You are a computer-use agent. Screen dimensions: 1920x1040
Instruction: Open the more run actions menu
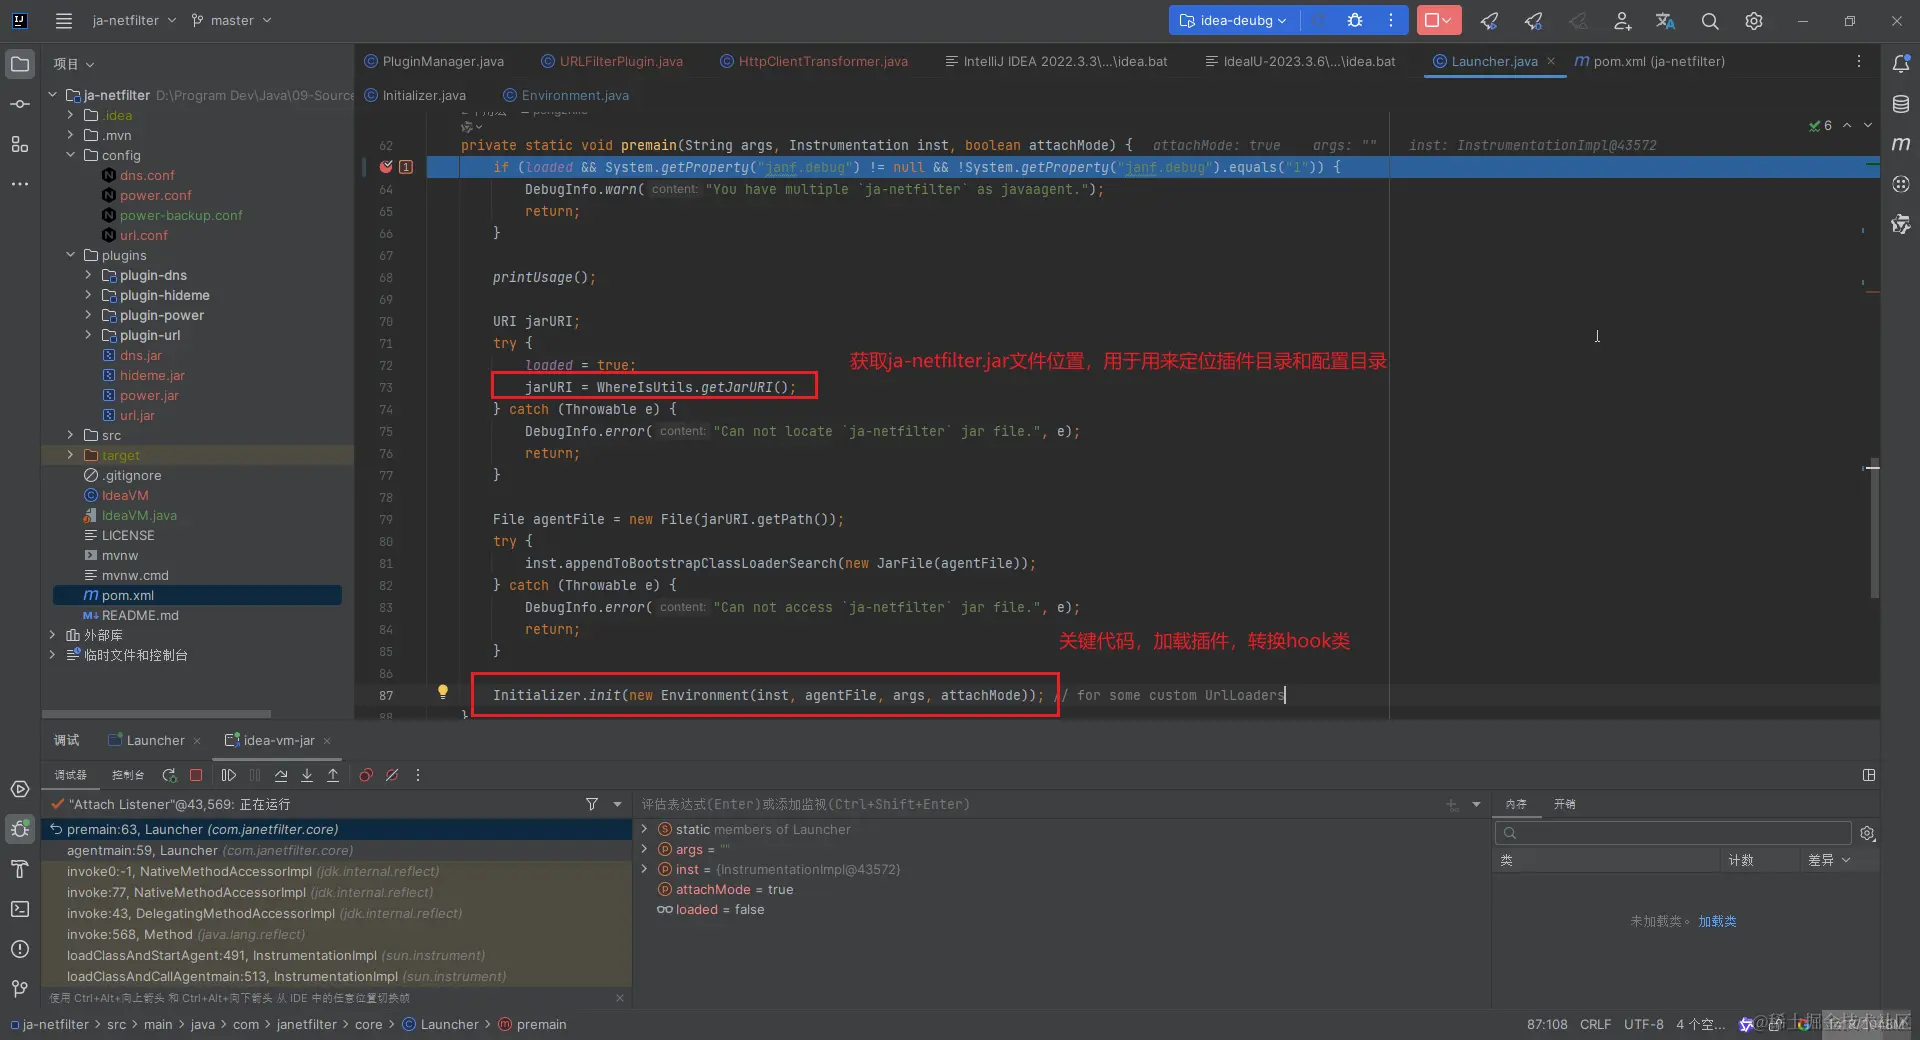[x=1391, y=20]
